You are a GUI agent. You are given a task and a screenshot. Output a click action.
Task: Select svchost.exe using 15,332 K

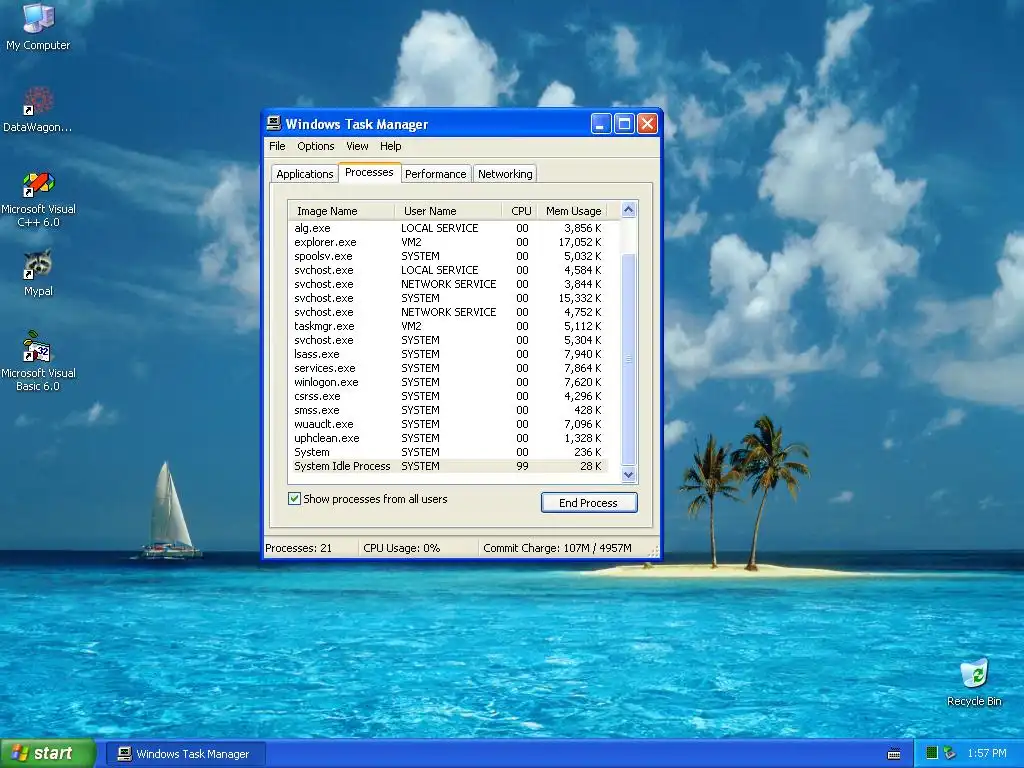click(448, 298)
